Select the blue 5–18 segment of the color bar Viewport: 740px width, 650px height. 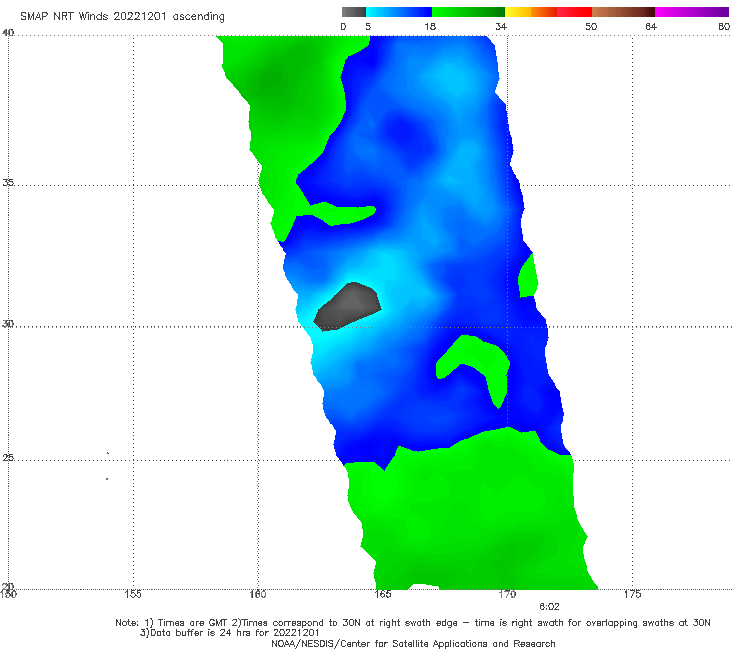pyautogui.click(x=399, y=12)
